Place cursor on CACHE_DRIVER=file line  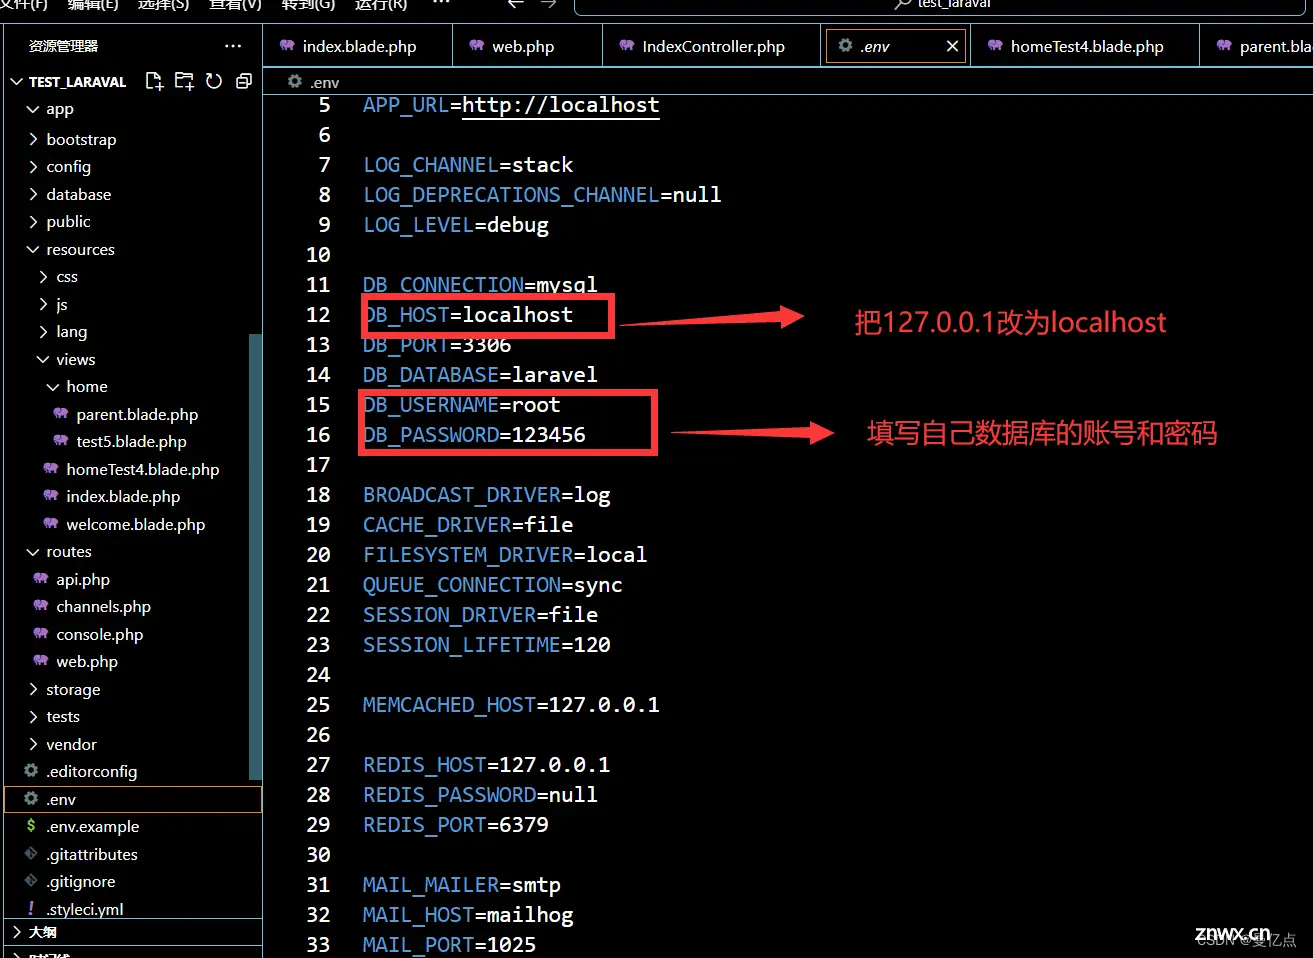468,525
